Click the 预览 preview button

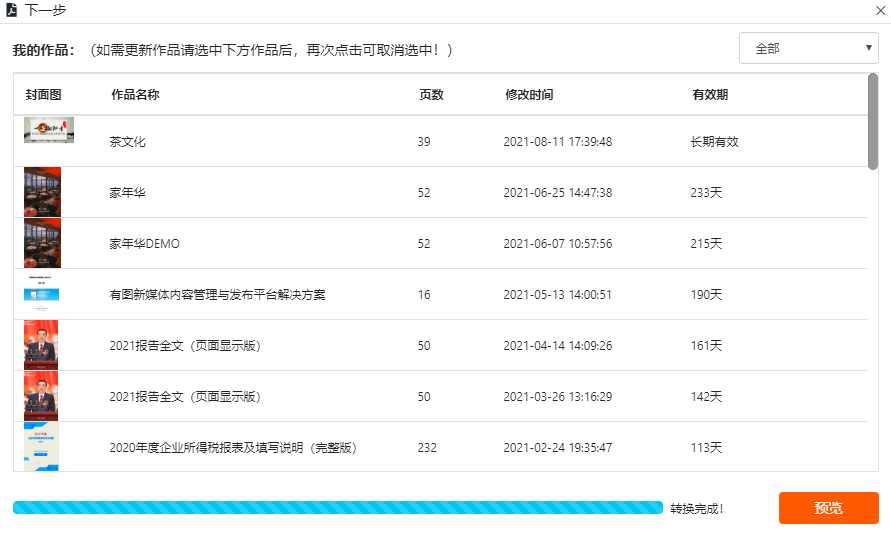point(828,508)
